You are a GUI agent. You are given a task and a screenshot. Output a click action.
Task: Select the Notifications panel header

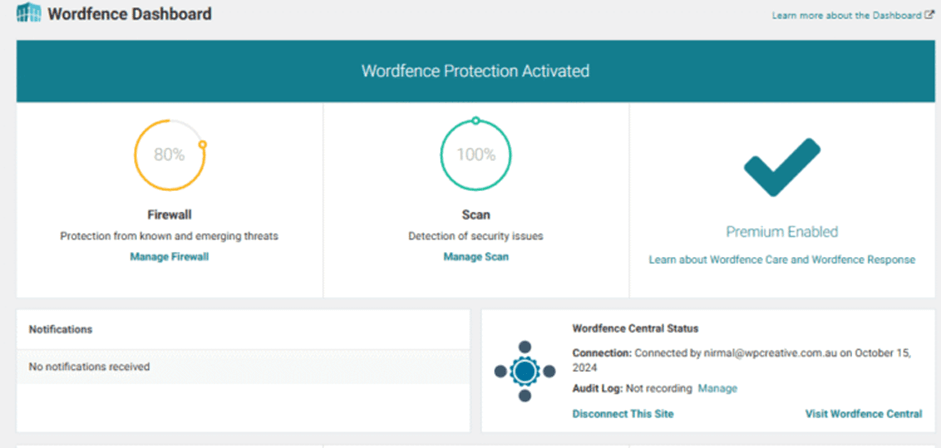[x=61, y=329]
